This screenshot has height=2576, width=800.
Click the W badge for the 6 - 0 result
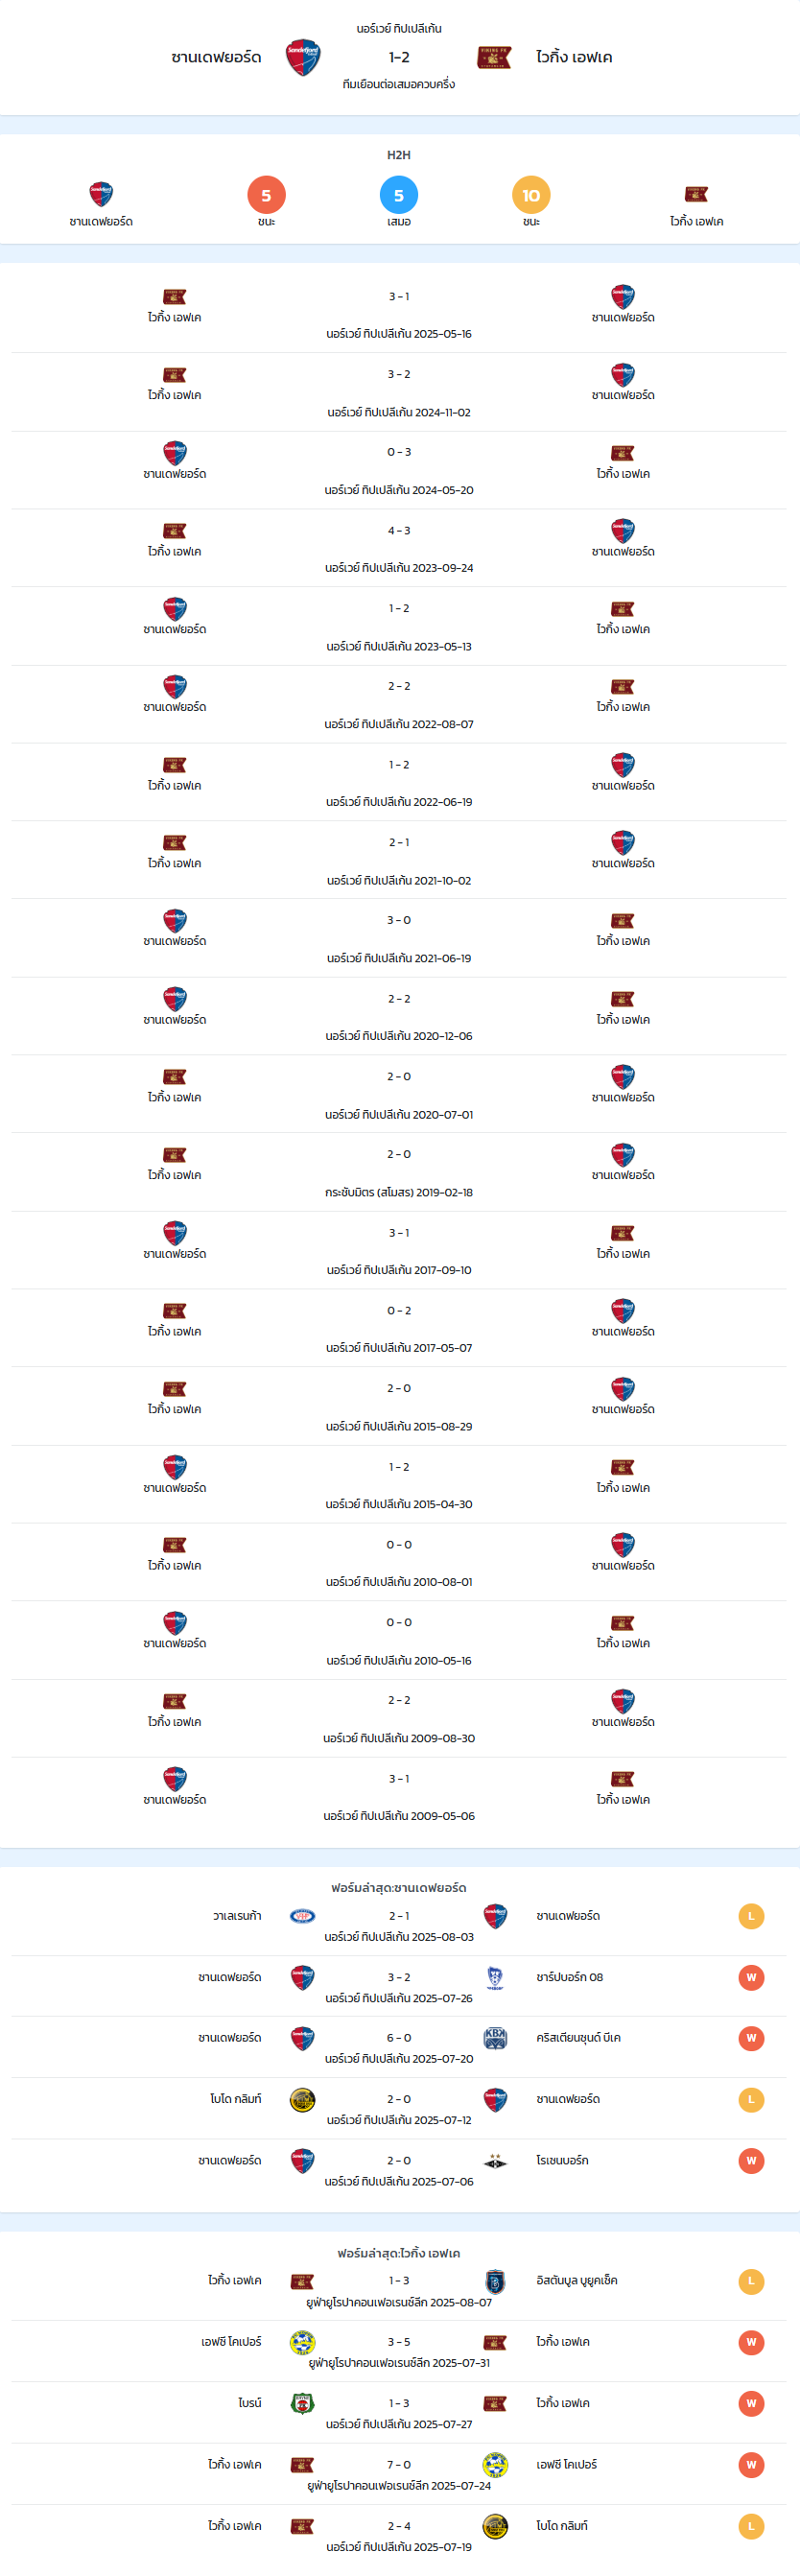(751, 2038)
